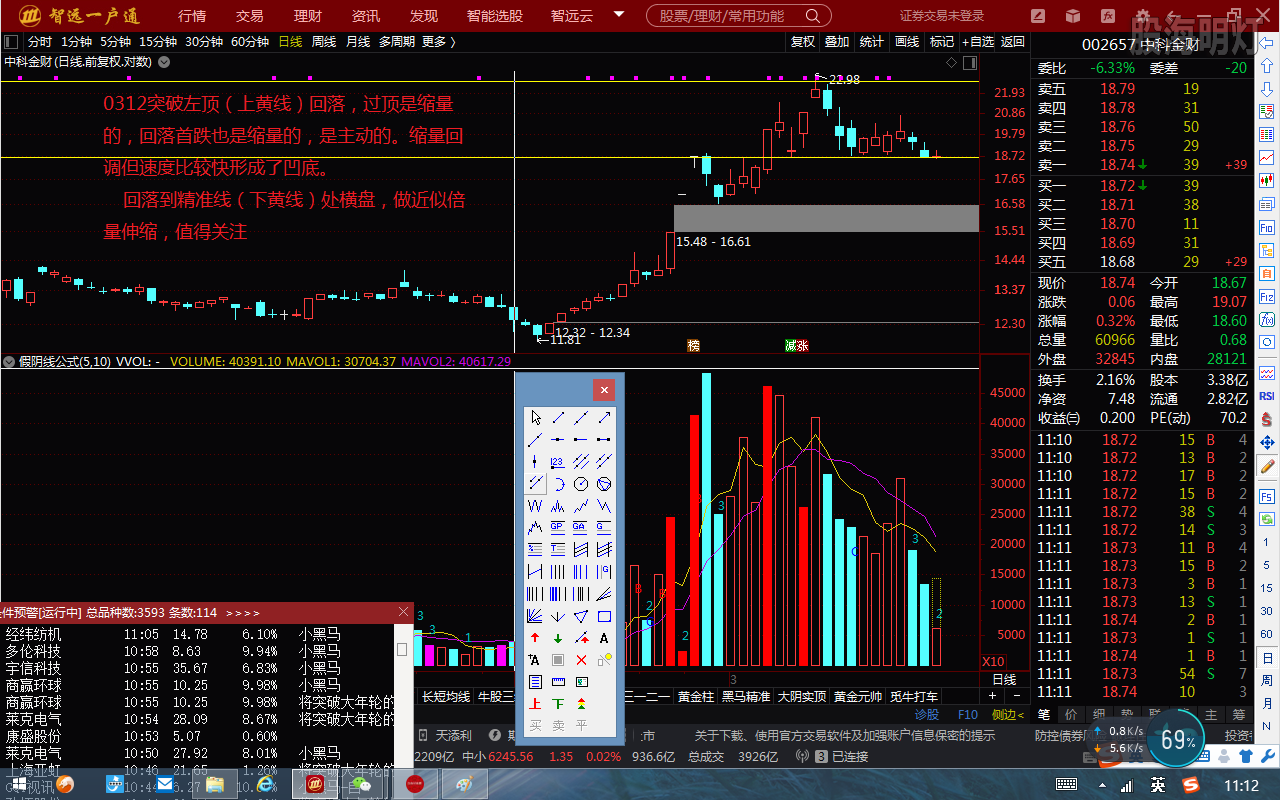Select the W-shaped wave drawing tool

[535, 506]
